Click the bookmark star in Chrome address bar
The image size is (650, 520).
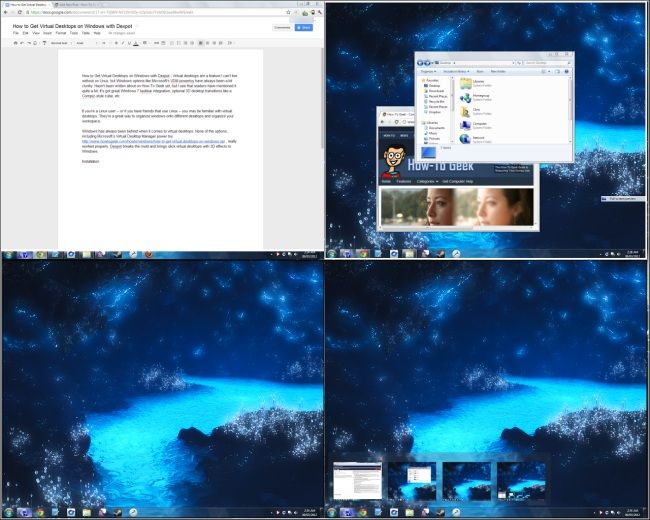(289, 12)
